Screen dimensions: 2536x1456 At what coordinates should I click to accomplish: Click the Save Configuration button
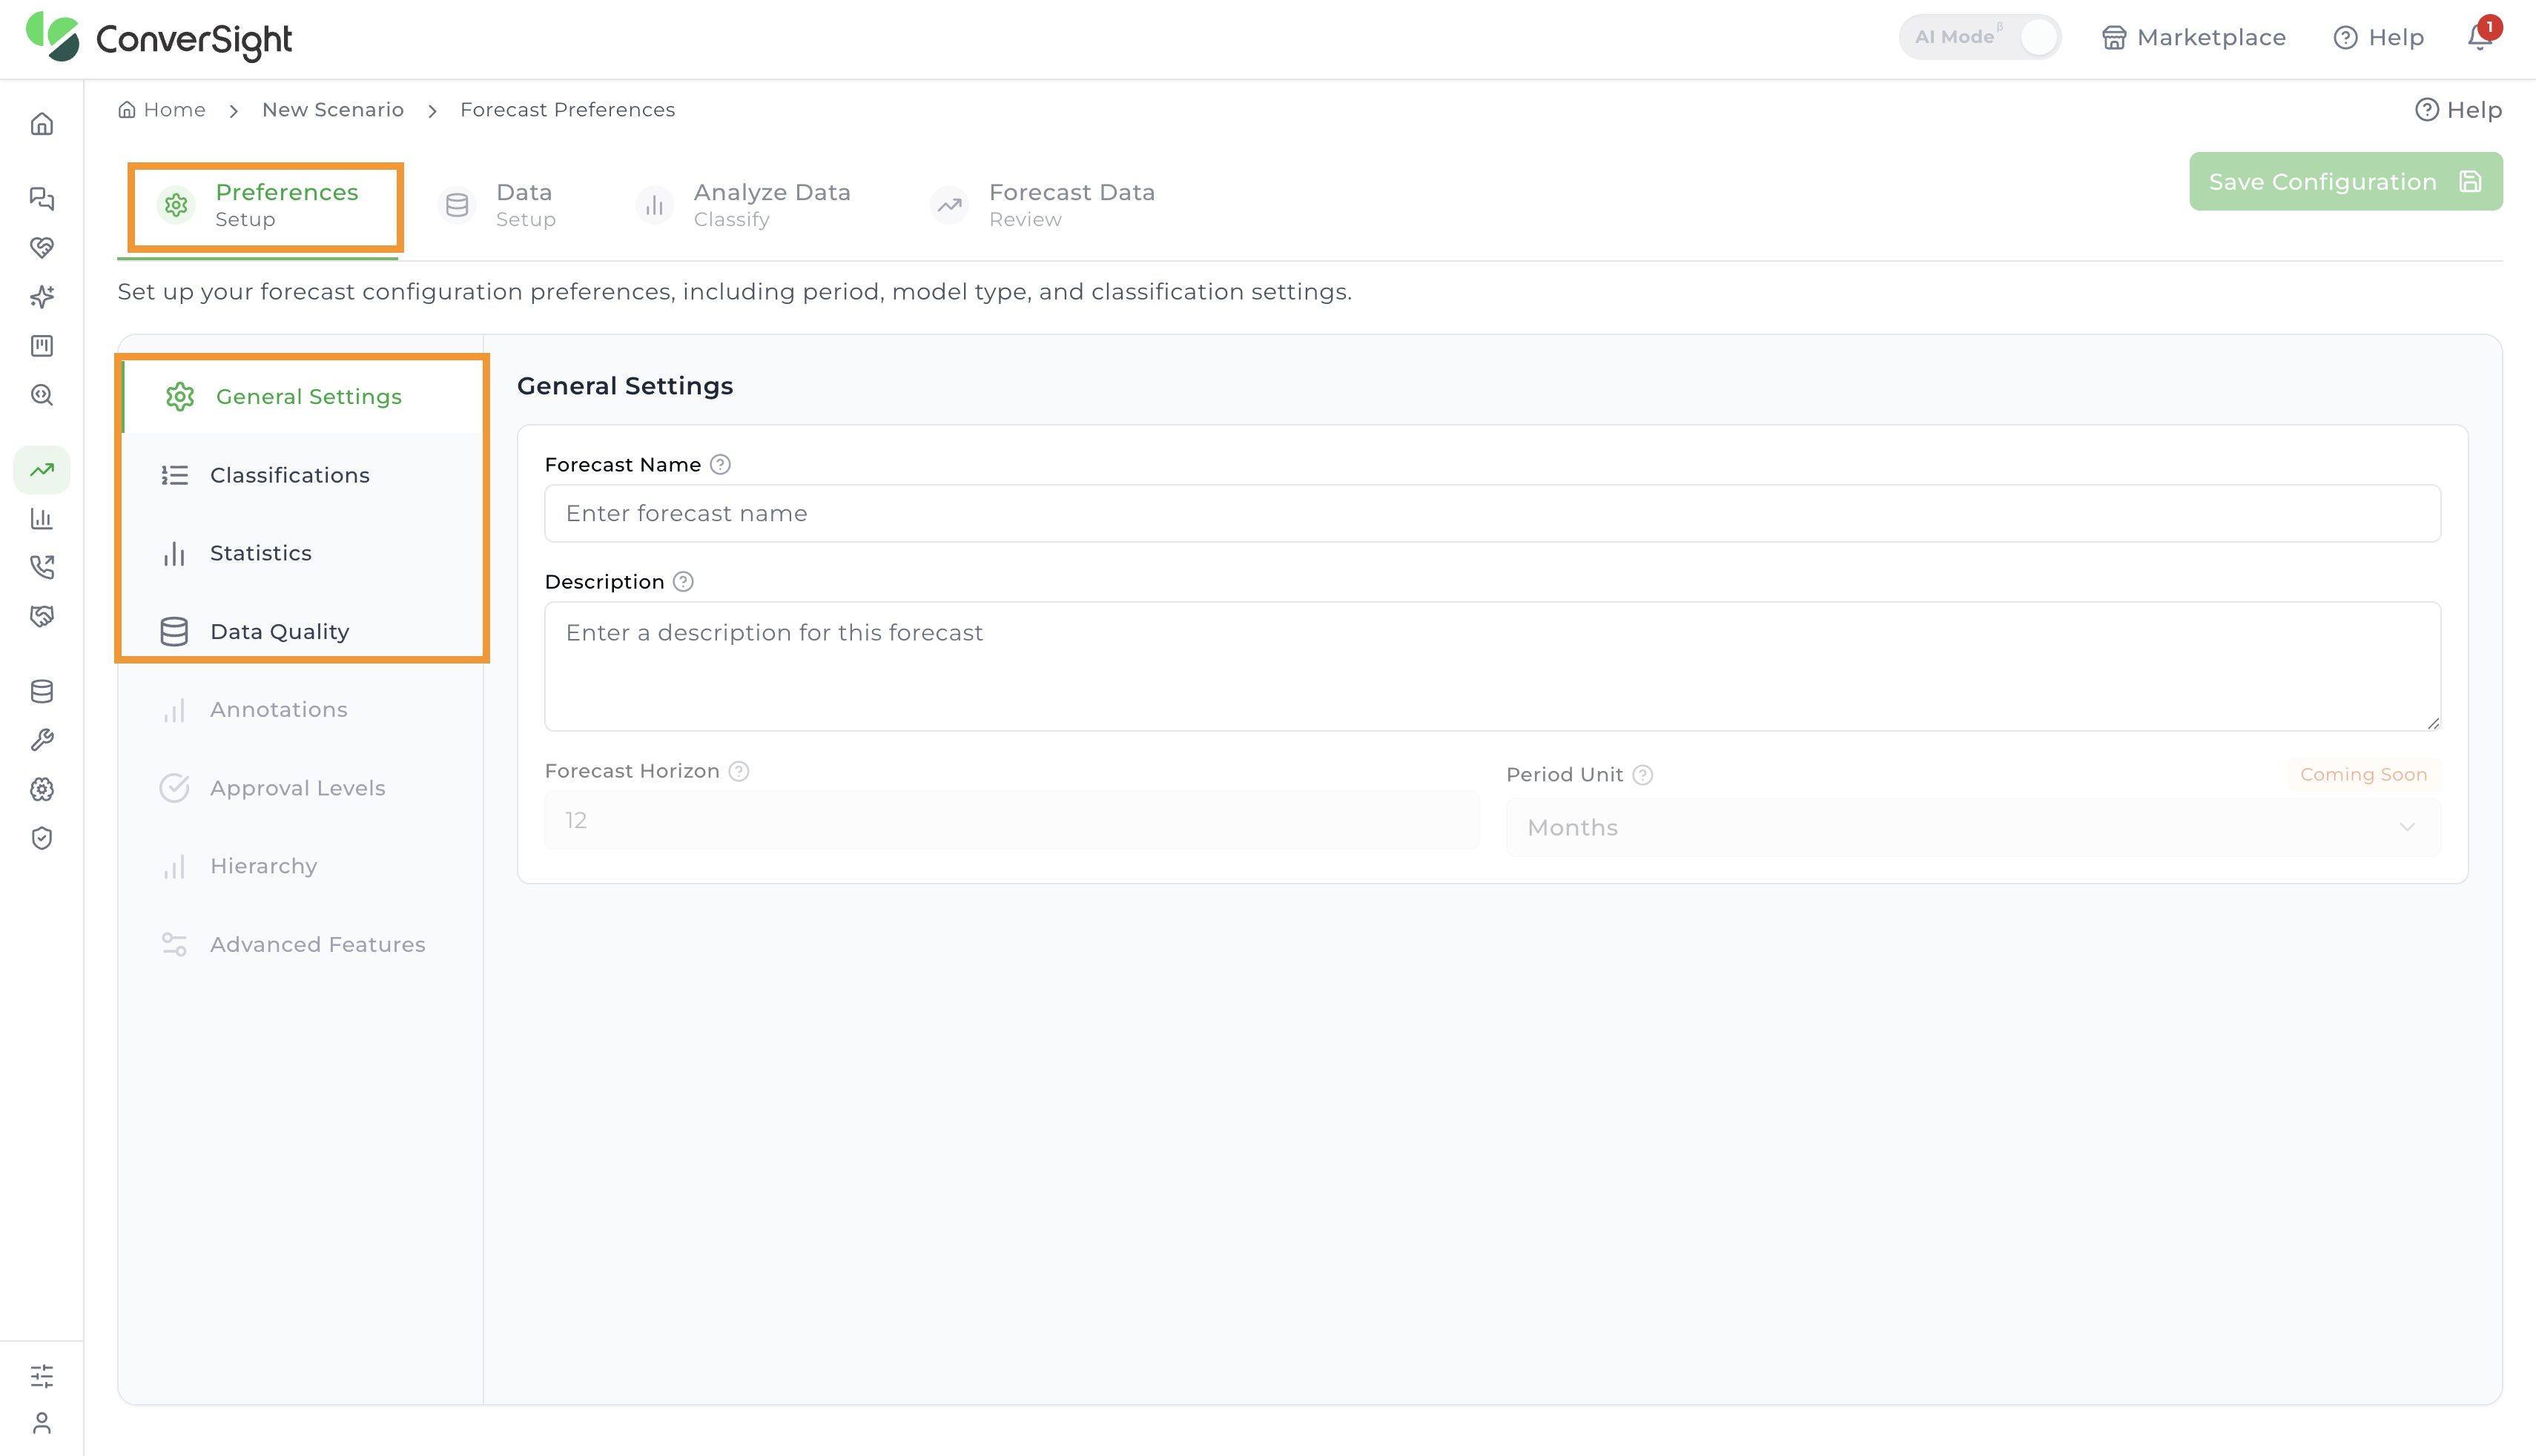point(2345,181)
